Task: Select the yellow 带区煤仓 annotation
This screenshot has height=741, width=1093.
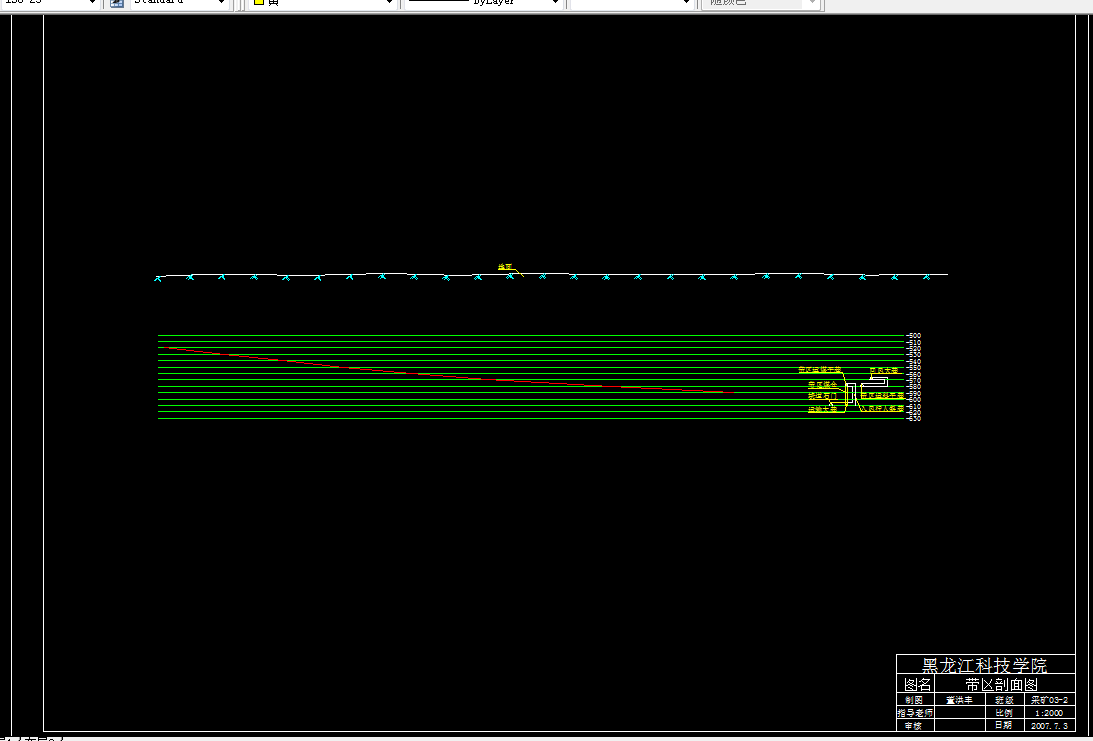Action: click(x=823, y=384)
